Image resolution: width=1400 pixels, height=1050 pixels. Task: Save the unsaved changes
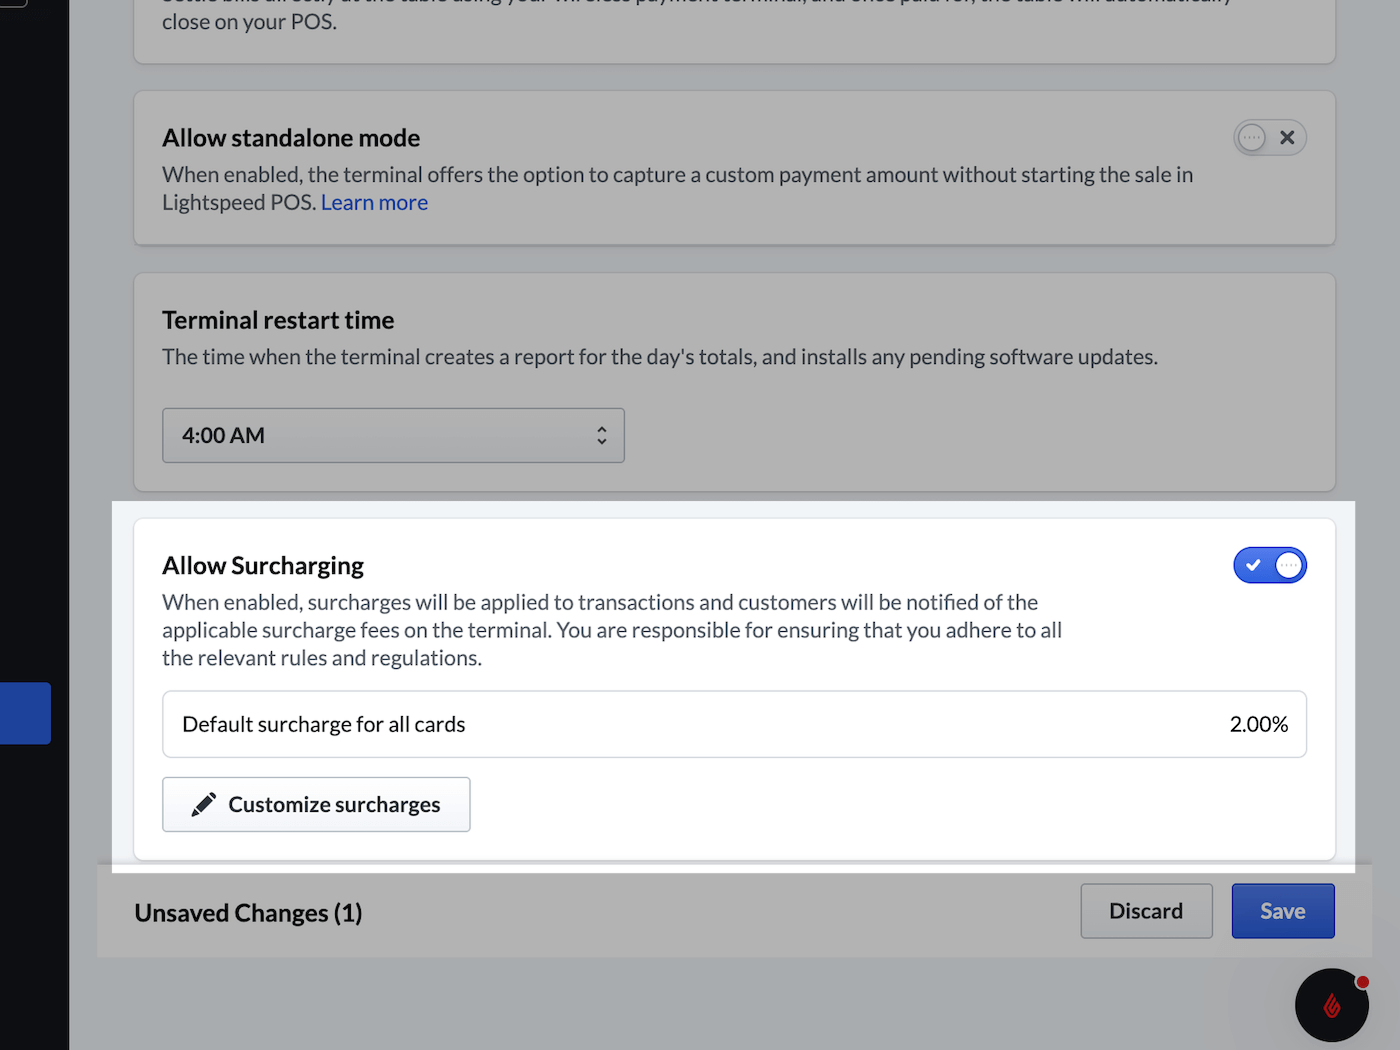(1282, 911)
